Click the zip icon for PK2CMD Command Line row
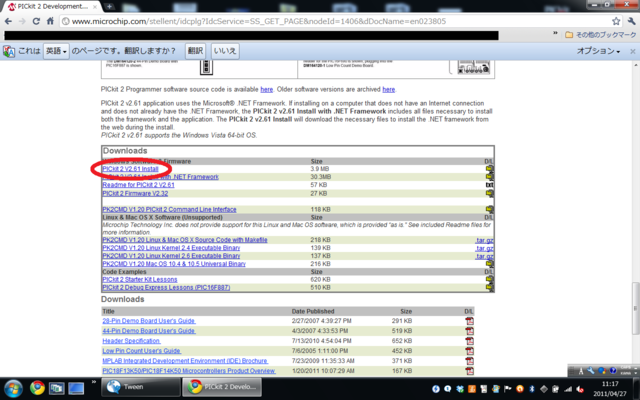Viewport: 640px width, 400px height. 489,209
